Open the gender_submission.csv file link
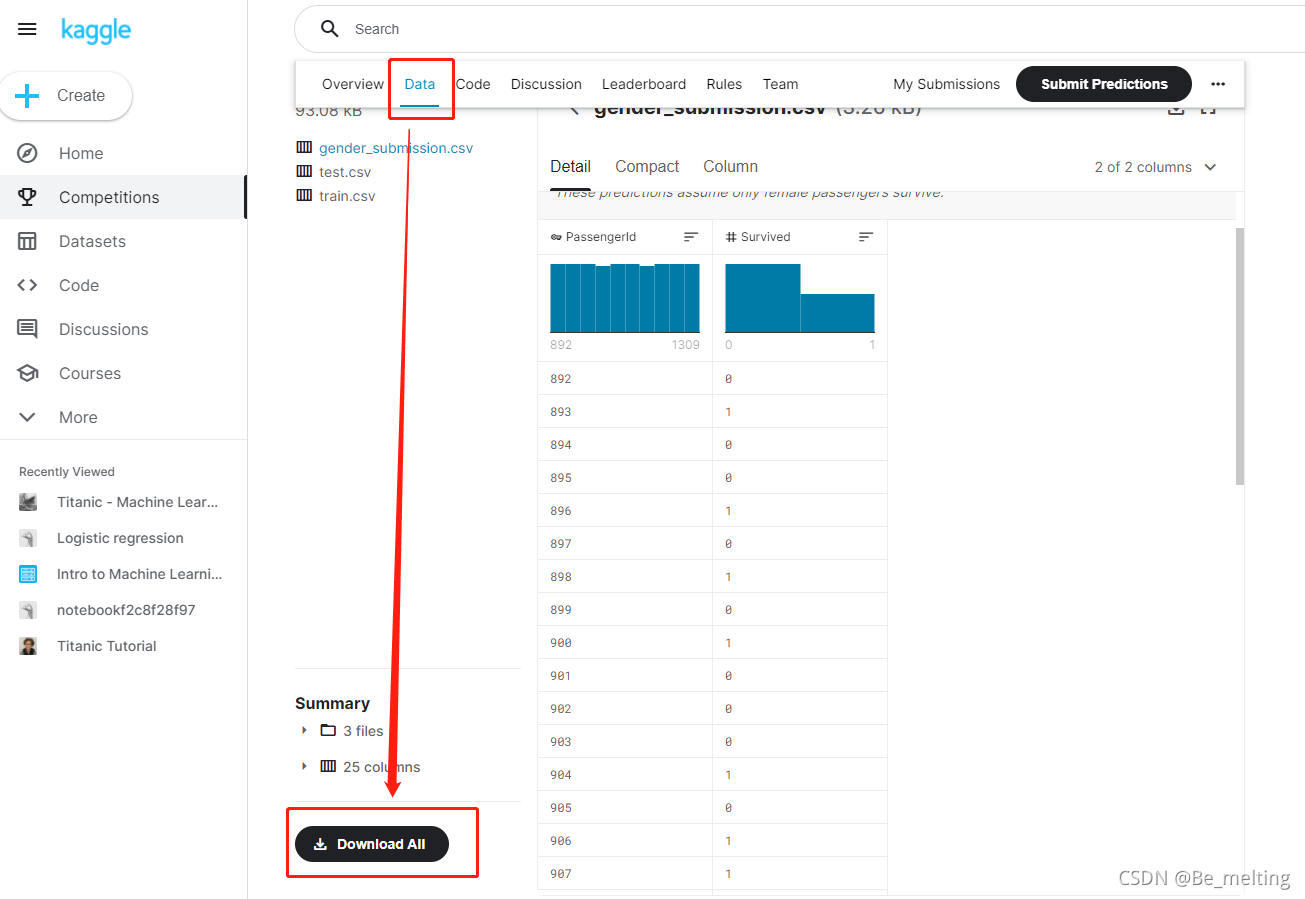 (396, 148)
